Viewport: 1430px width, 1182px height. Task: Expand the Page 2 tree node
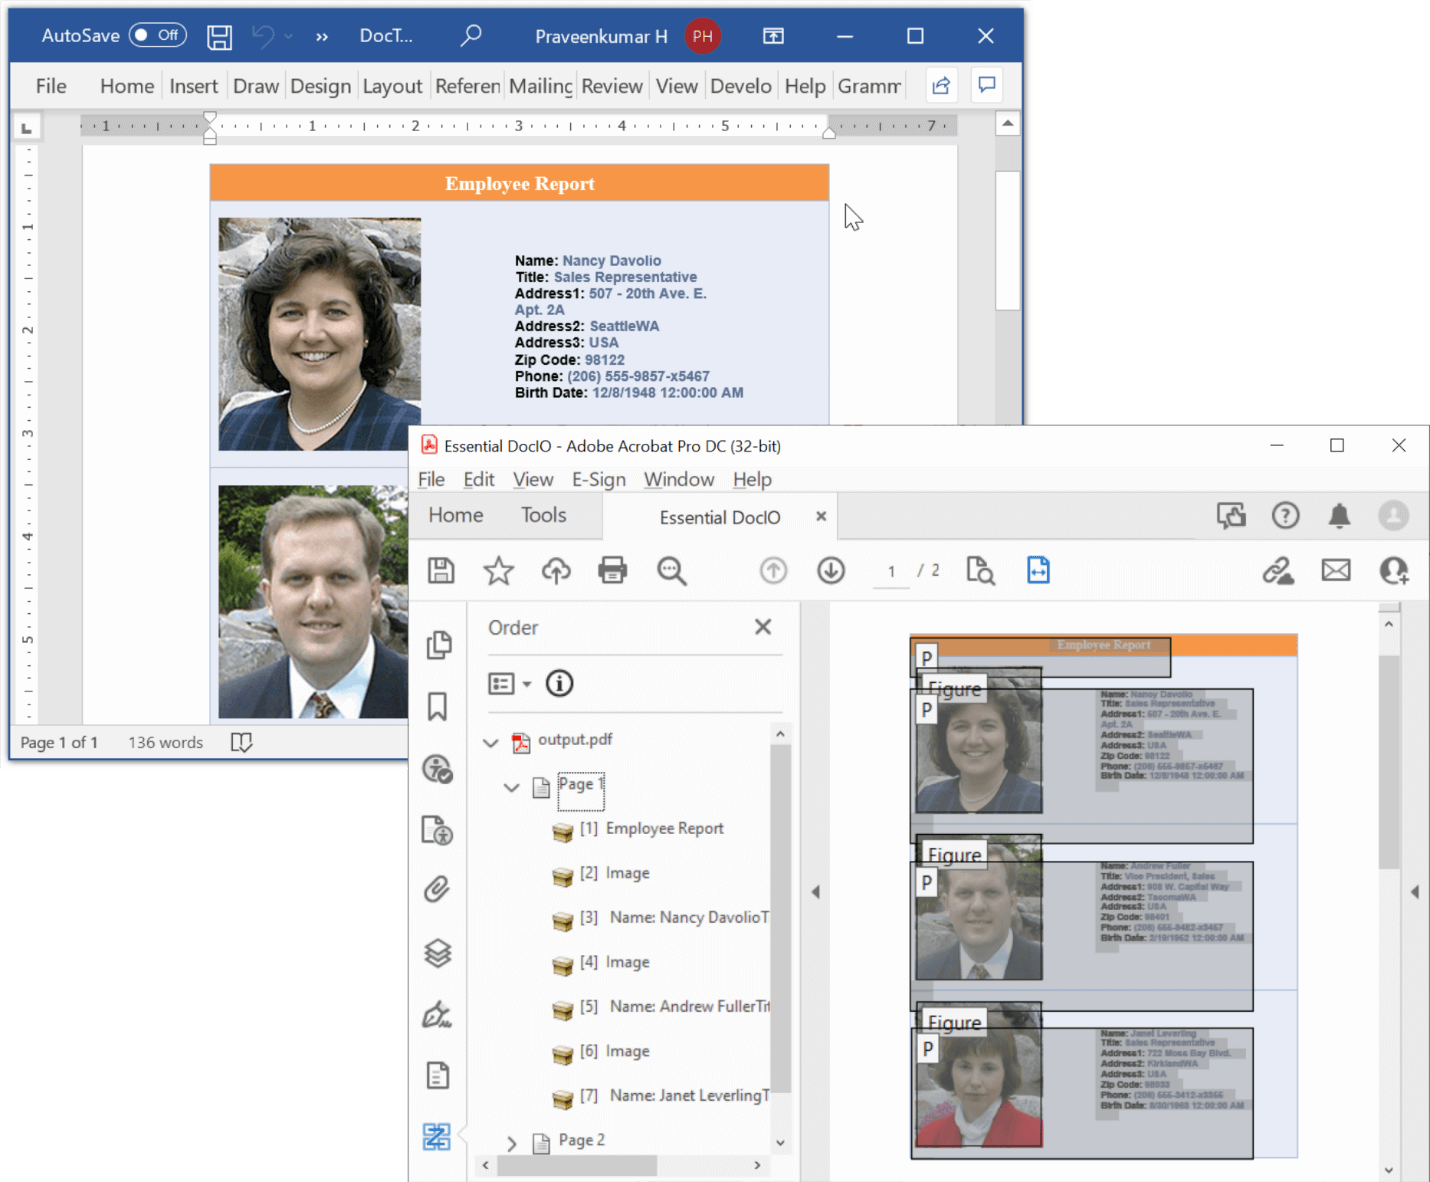tap(512, 1143)
